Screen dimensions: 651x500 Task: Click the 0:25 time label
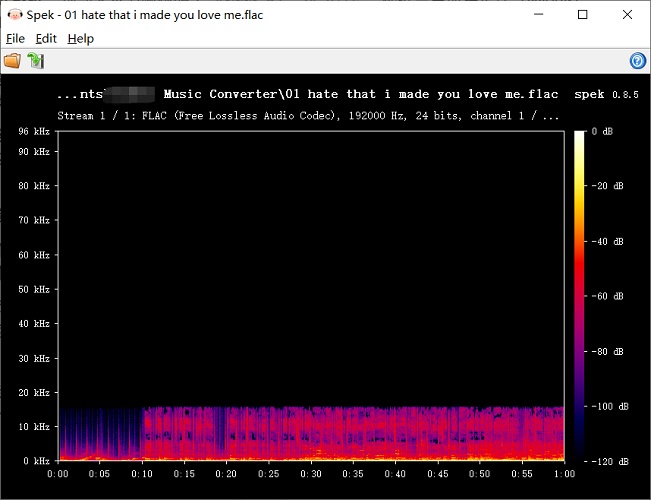point(269,474)
